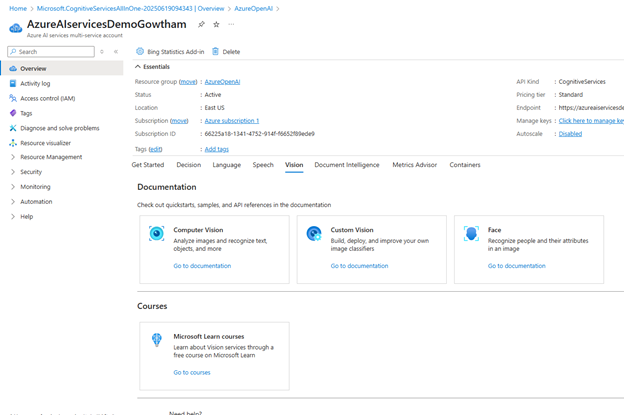
Task: Focus the sidebar Search field
Action: [x=51, y=52]
